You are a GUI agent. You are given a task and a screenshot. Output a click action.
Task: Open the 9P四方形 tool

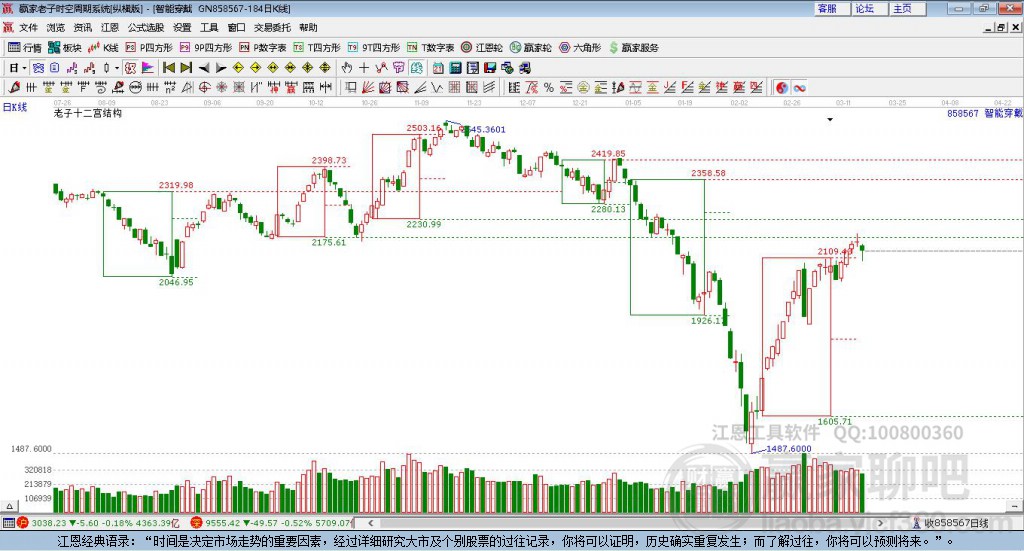pos(206,48)
